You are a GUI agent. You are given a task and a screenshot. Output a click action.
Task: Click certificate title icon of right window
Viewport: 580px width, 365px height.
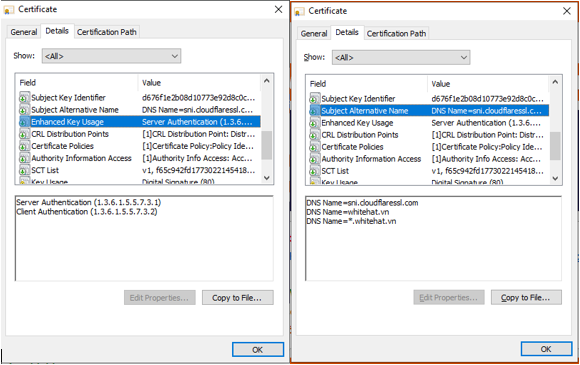tap(299, 11)
